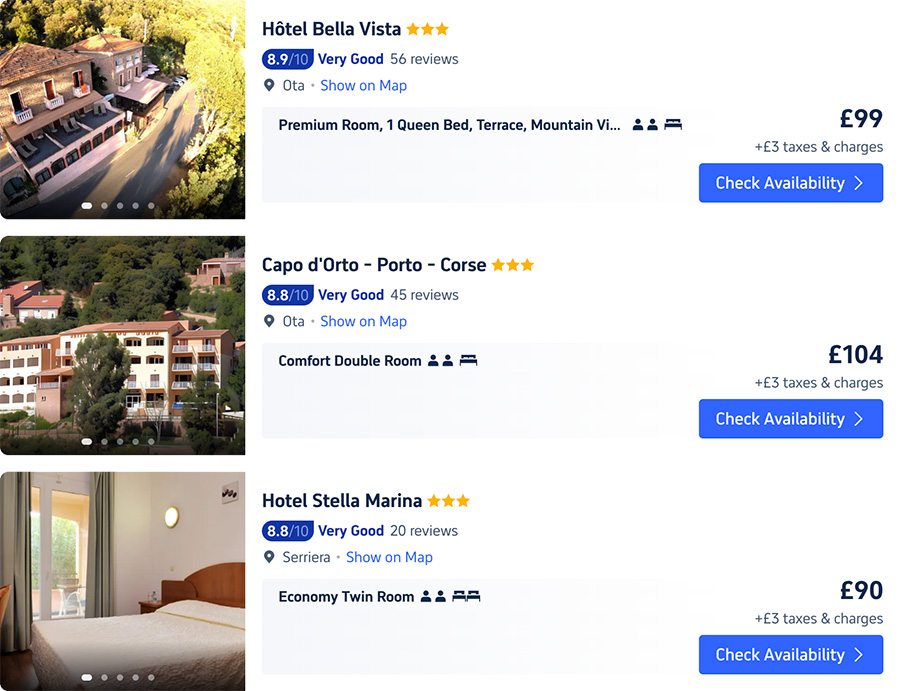Click the location pin icon beside Ota for Bella Vista
900x691 pixels.
pyautogui.click(x=270, y=85)
